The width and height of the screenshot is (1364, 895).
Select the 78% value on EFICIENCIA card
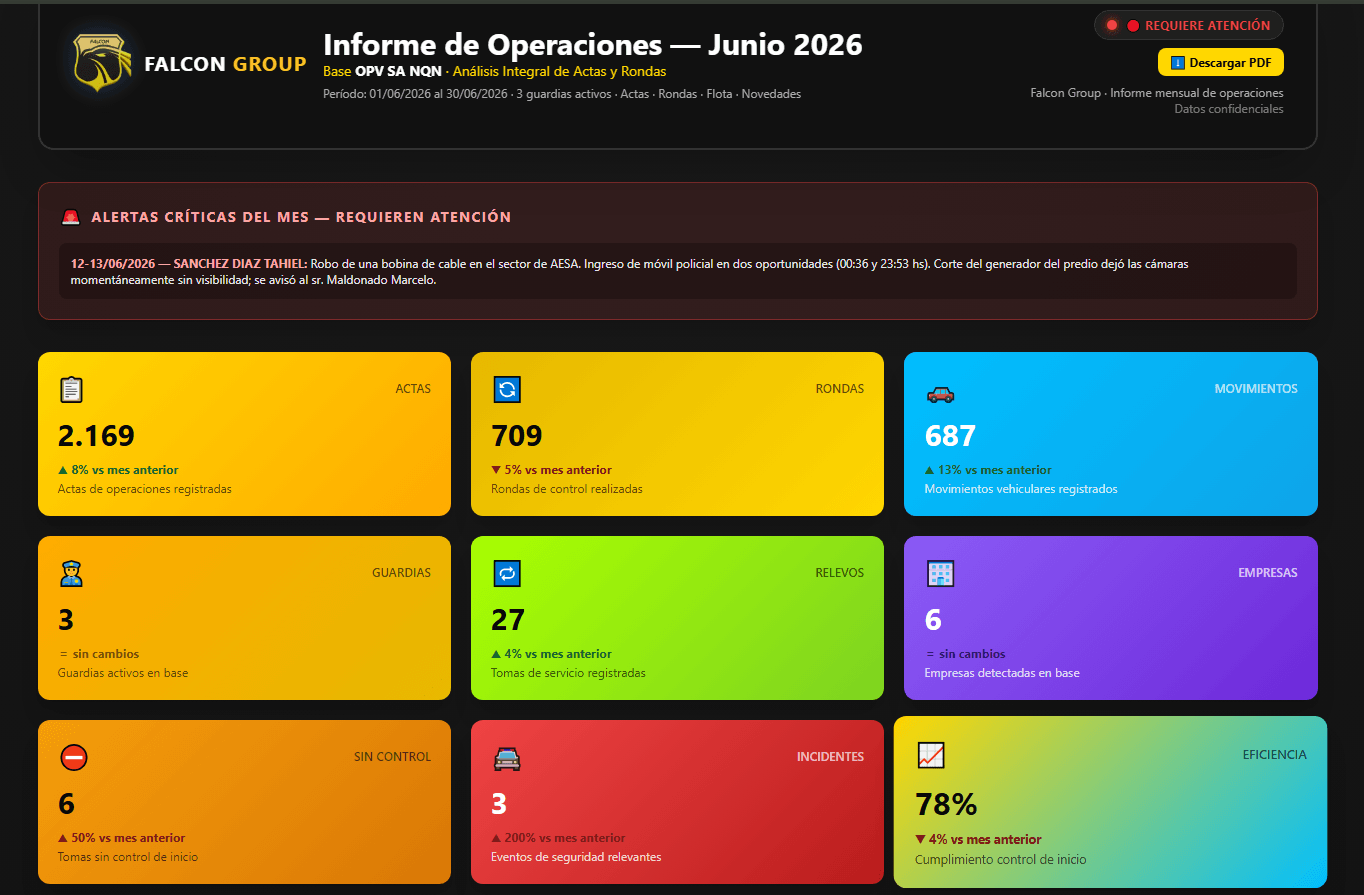coord(946,804)
